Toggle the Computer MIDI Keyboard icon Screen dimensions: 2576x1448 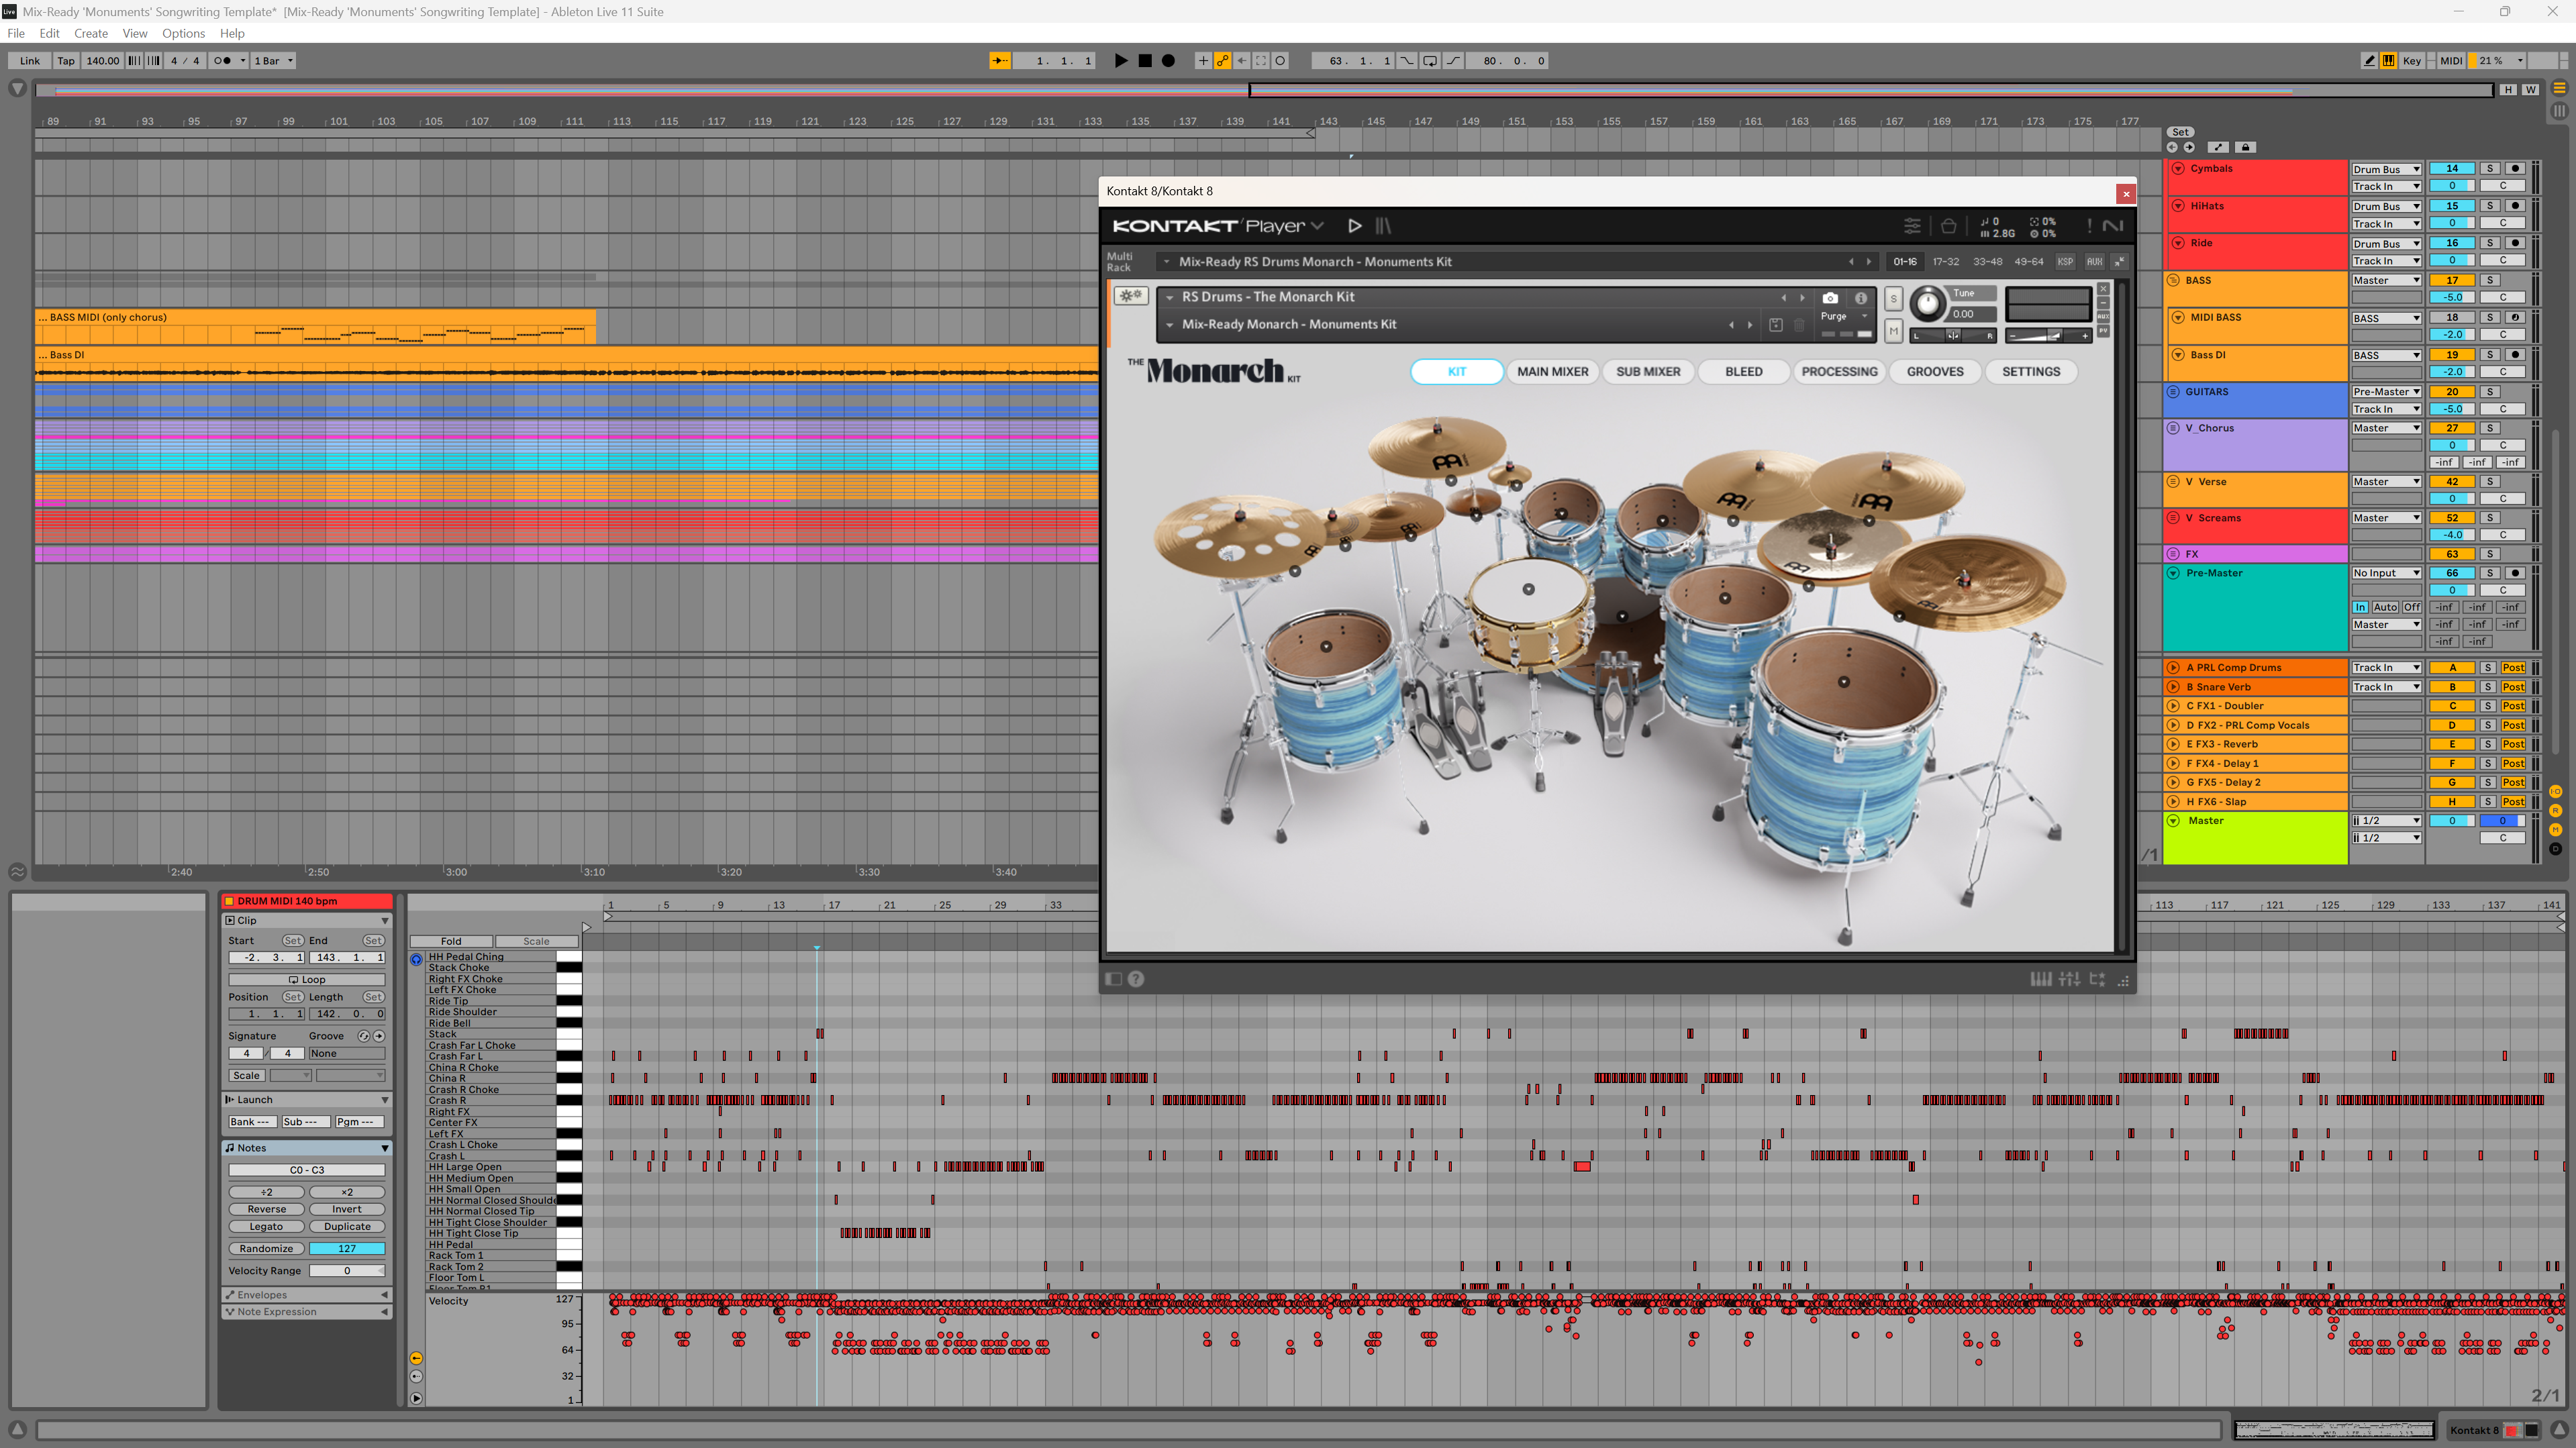pos(2388,60)
